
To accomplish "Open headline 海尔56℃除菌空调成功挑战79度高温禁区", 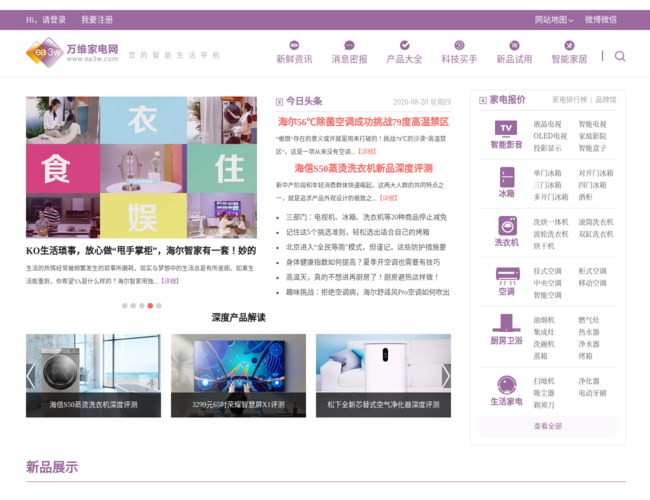I will click(364, 122).
